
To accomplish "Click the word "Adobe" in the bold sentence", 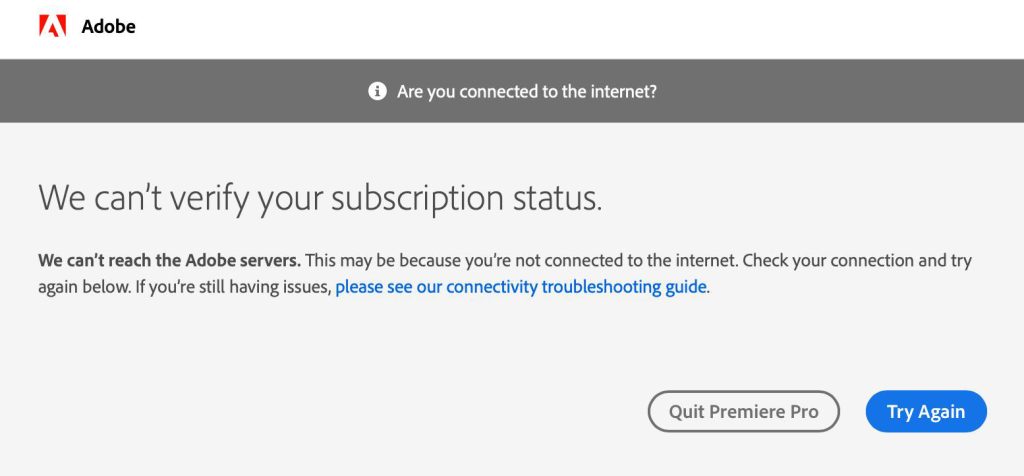I will point(211,261).
